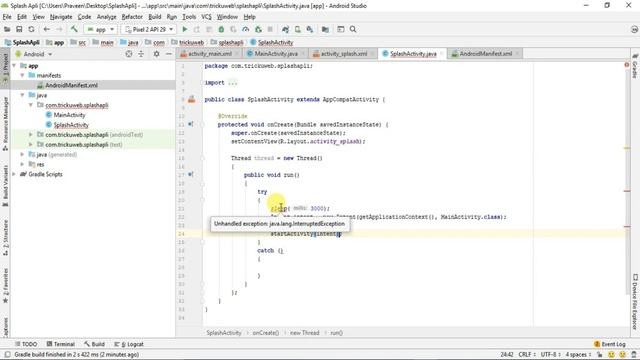
Task: Switch to the MainActivity.java tab
Action: (276, 54)
